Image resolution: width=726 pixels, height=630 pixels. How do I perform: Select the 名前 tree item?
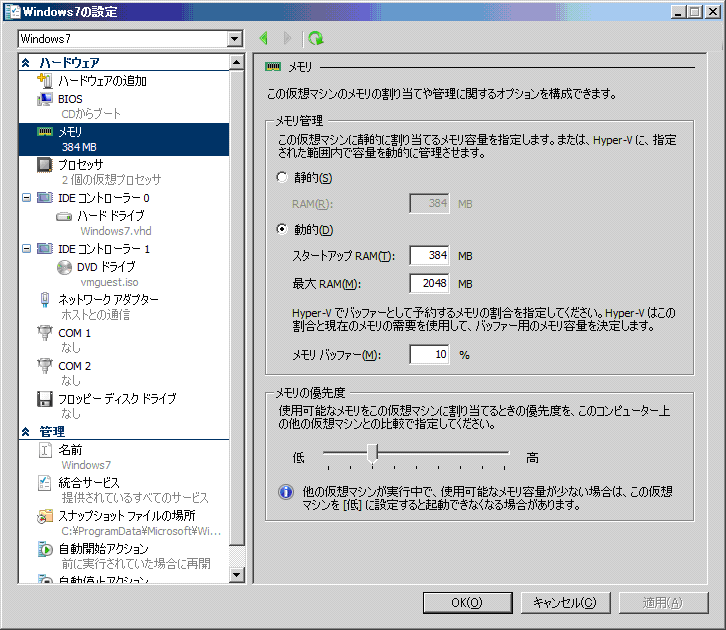(70, 449)
